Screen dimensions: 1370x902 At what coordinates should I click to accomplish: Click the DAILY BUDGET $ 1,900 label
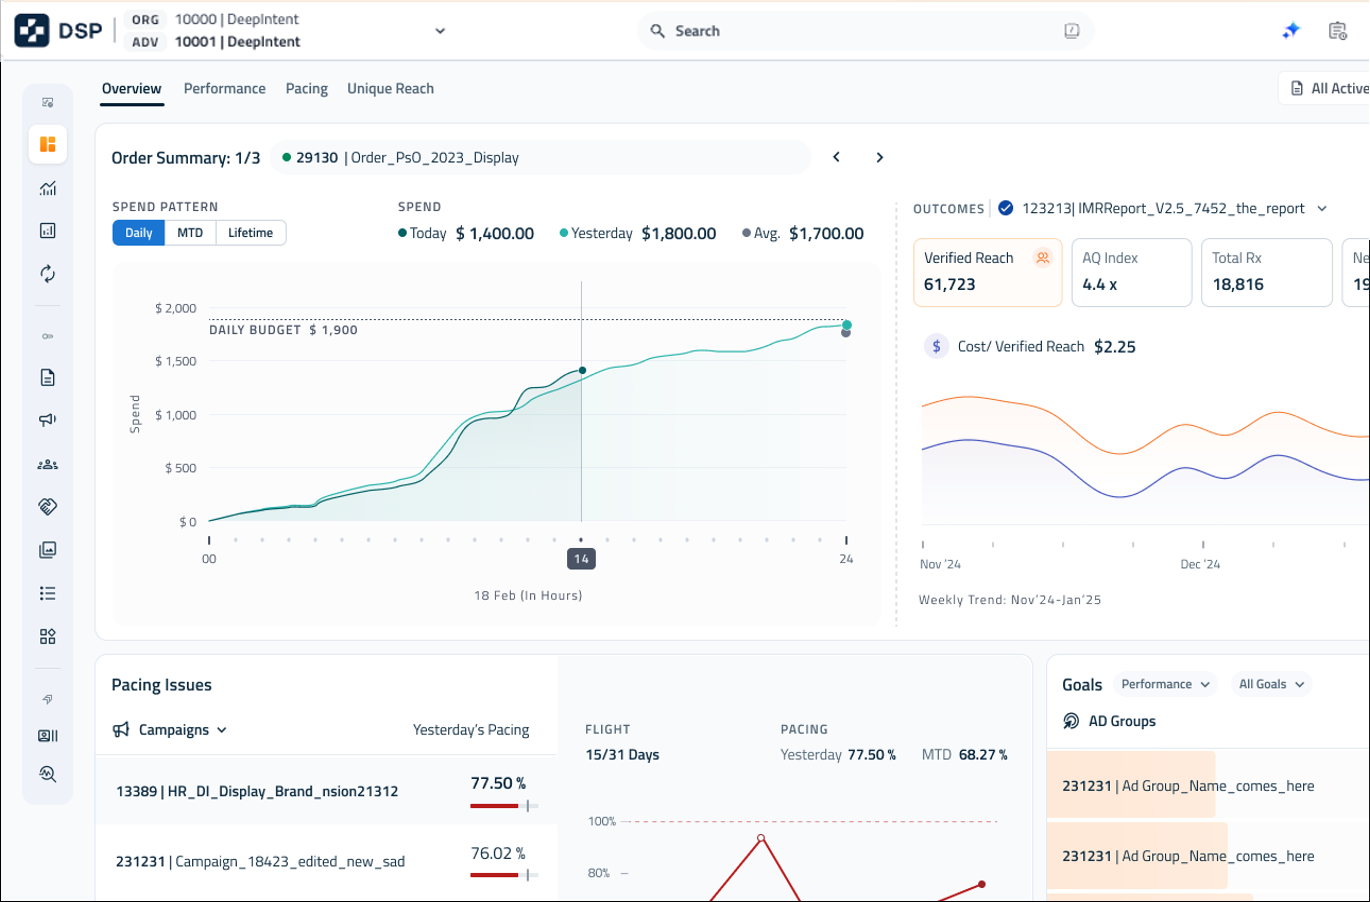pos(283,330)
